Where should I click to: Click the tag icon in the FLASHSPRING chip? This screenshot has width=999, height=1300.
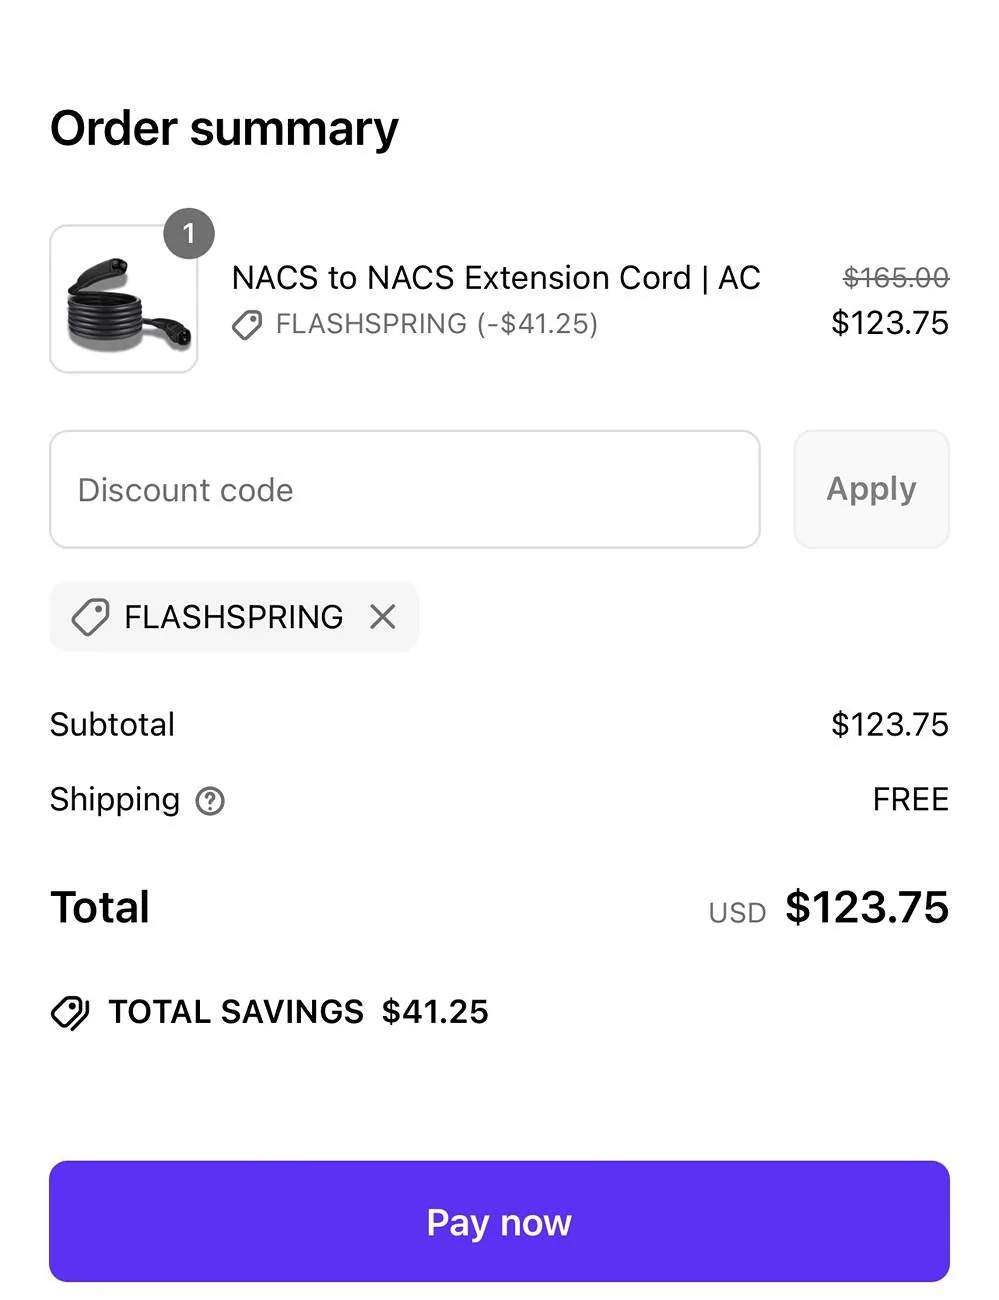[x=90, y=617]
